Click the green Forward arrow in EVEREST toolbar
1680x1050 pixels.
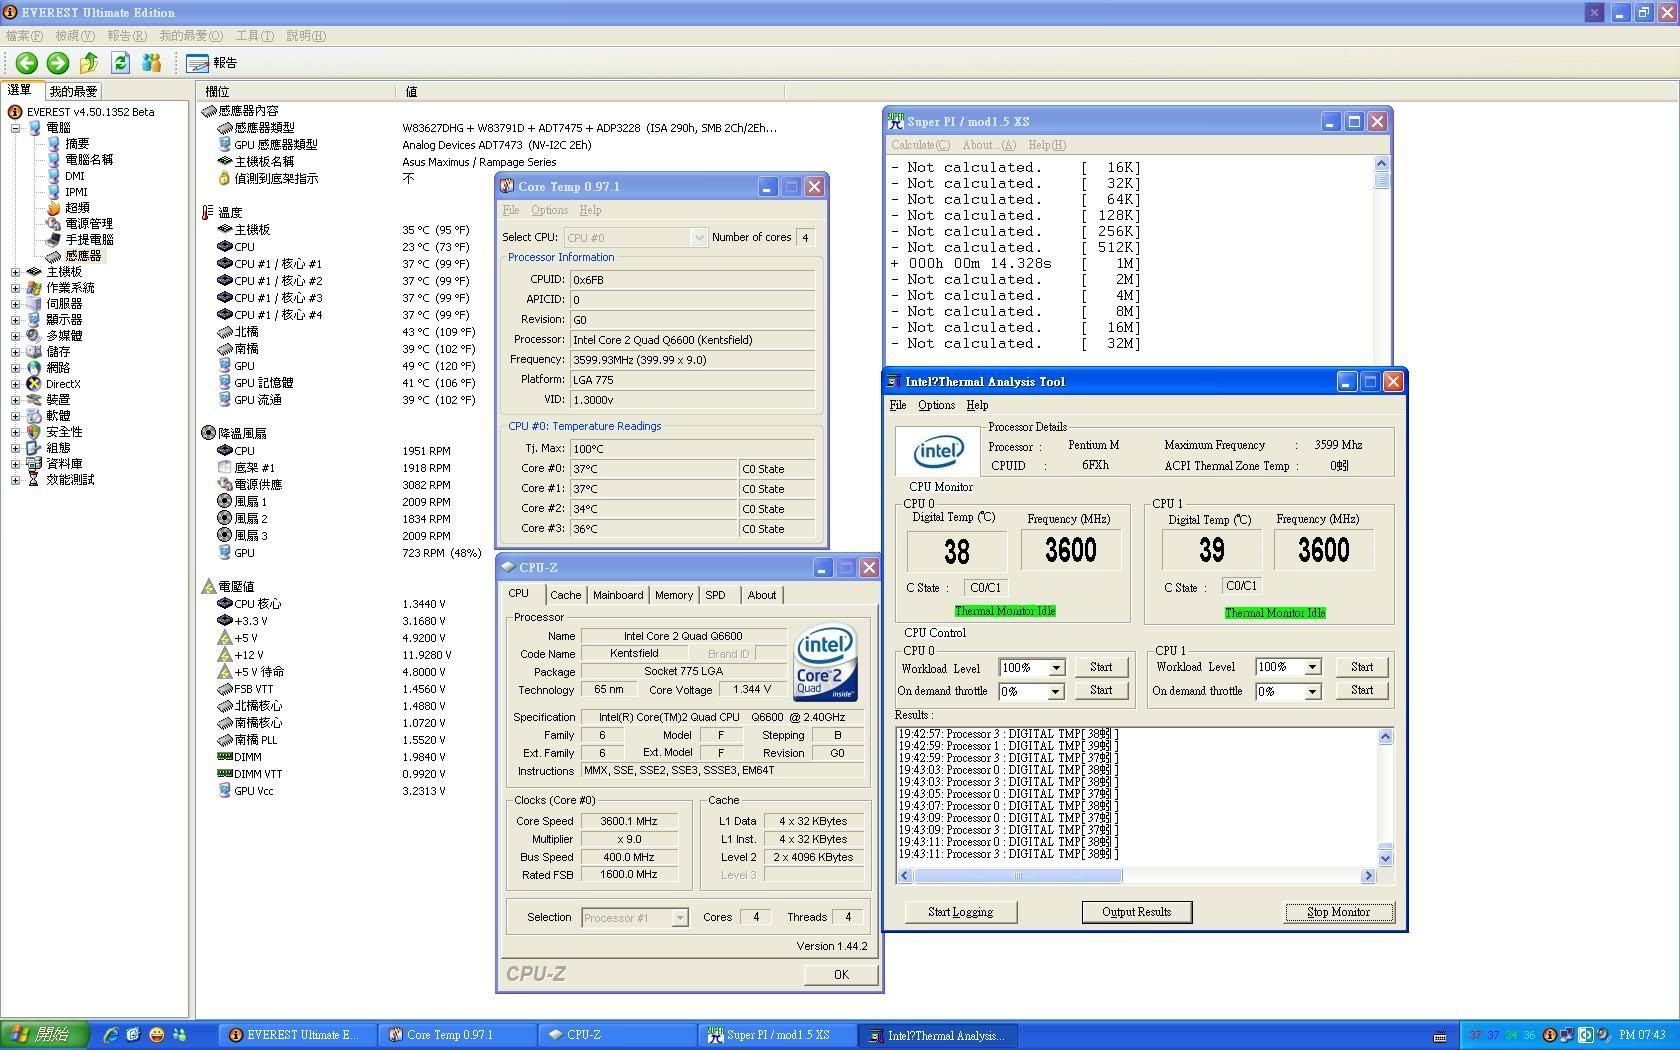(x=58, y=63)
